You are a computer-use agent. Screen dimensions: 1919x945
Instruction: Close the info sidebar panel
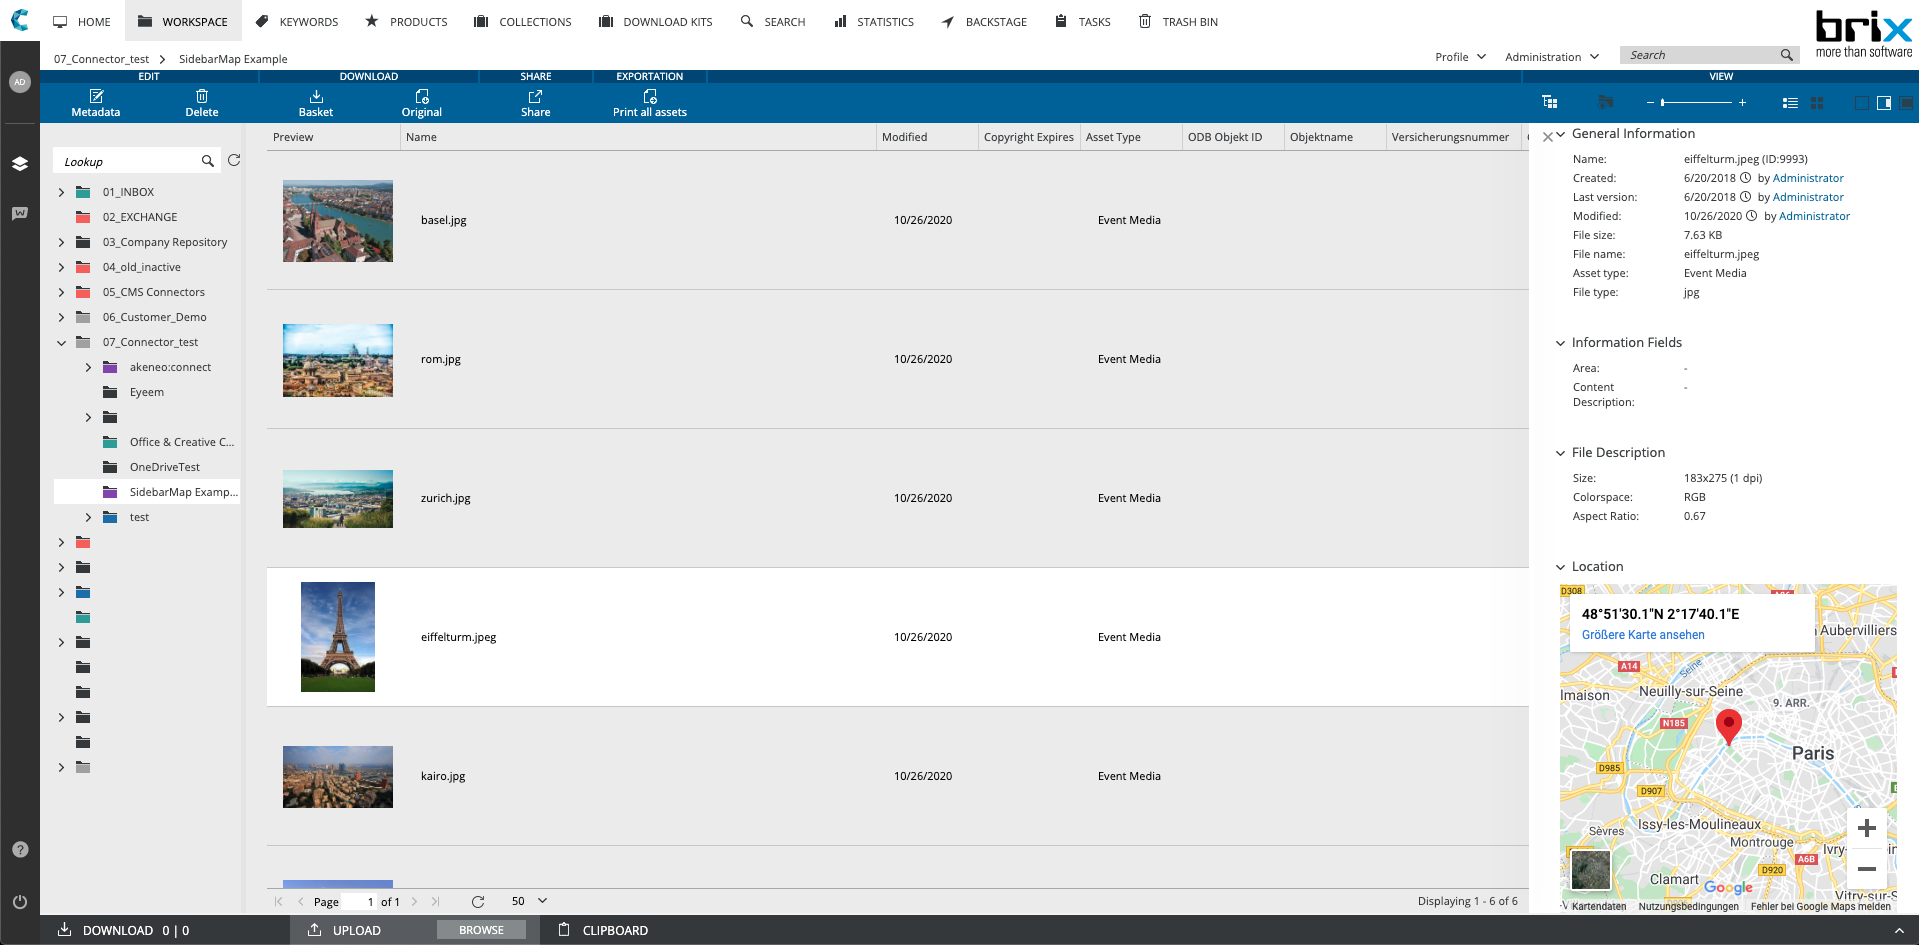1547,137
